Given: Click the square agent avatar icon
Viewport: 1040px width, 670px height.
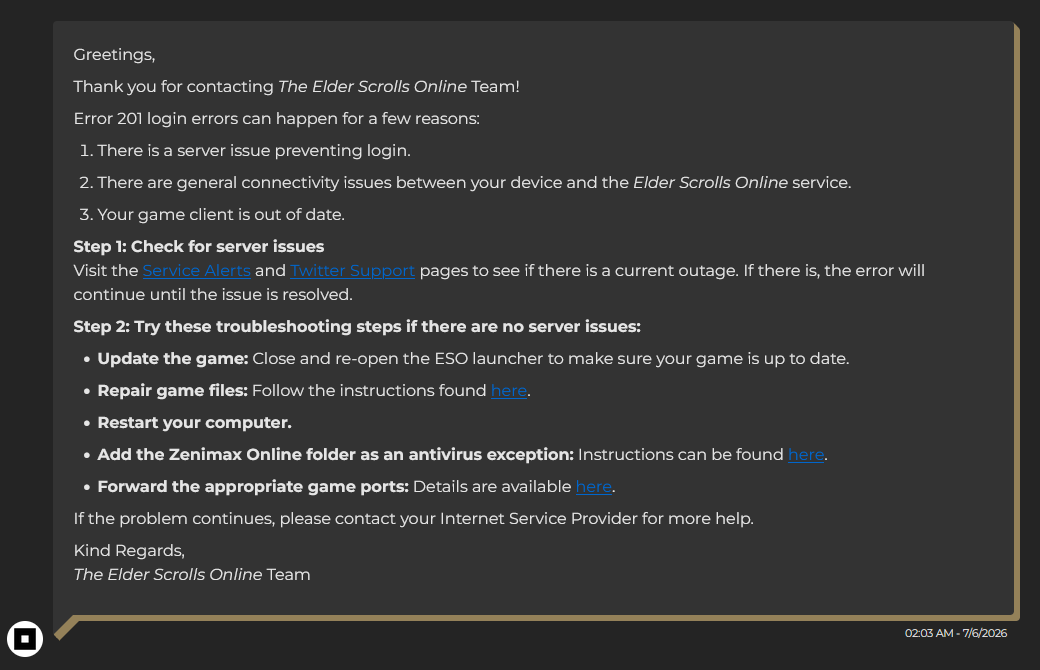Looking at the screenshot, I should coord(25,639).
